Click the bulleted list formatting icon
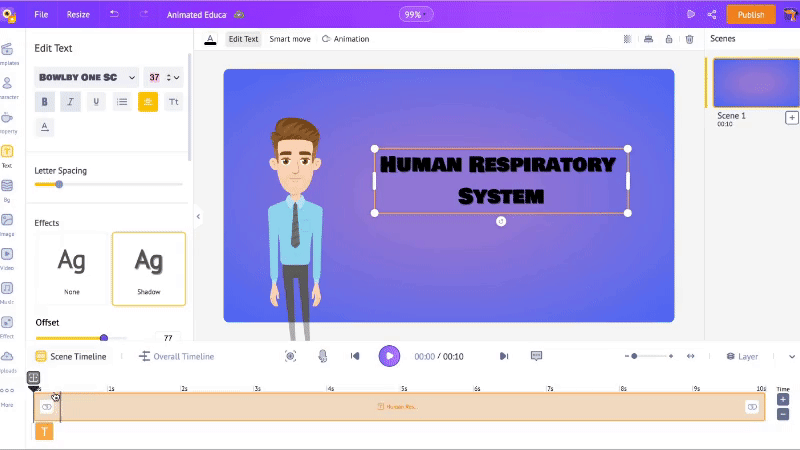 pyautogui.click(x=122, y=101)
